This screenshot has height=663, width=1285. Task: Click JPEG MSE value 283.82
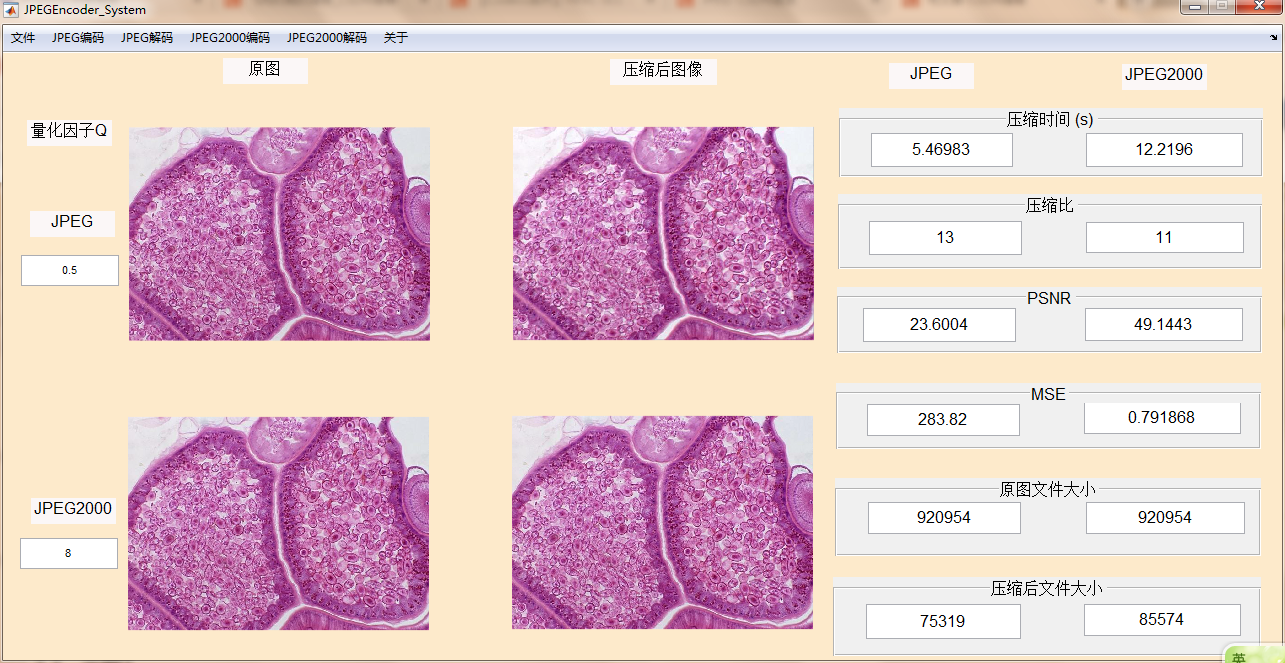coord(943,420)
